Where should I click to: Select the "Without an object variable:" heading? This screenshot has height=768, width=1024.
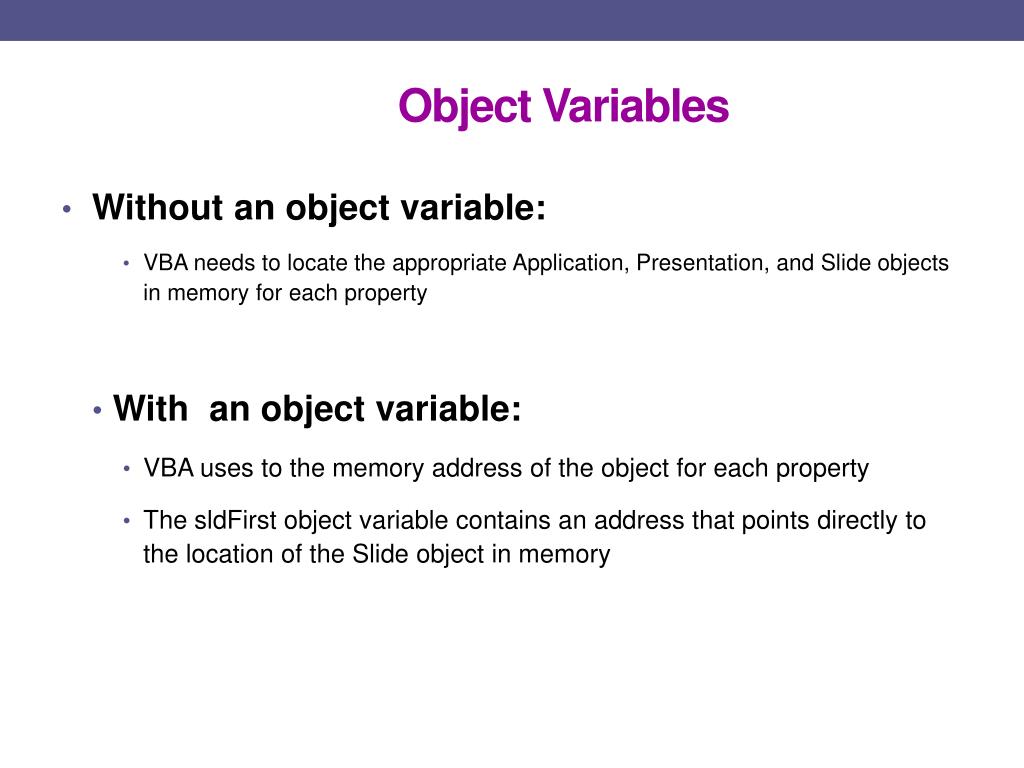319,208
